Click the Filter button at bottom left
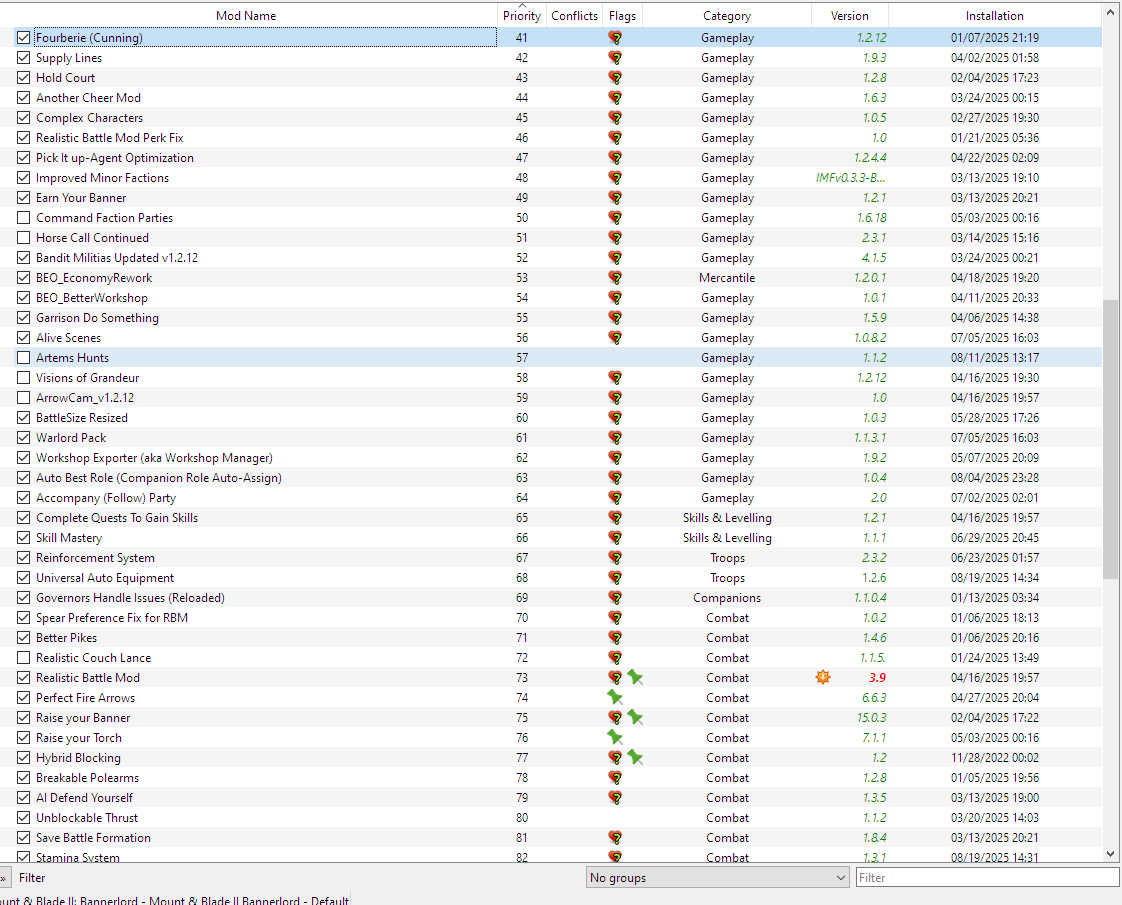Screen dimensions: 1122x905 [x=32, y=878]
